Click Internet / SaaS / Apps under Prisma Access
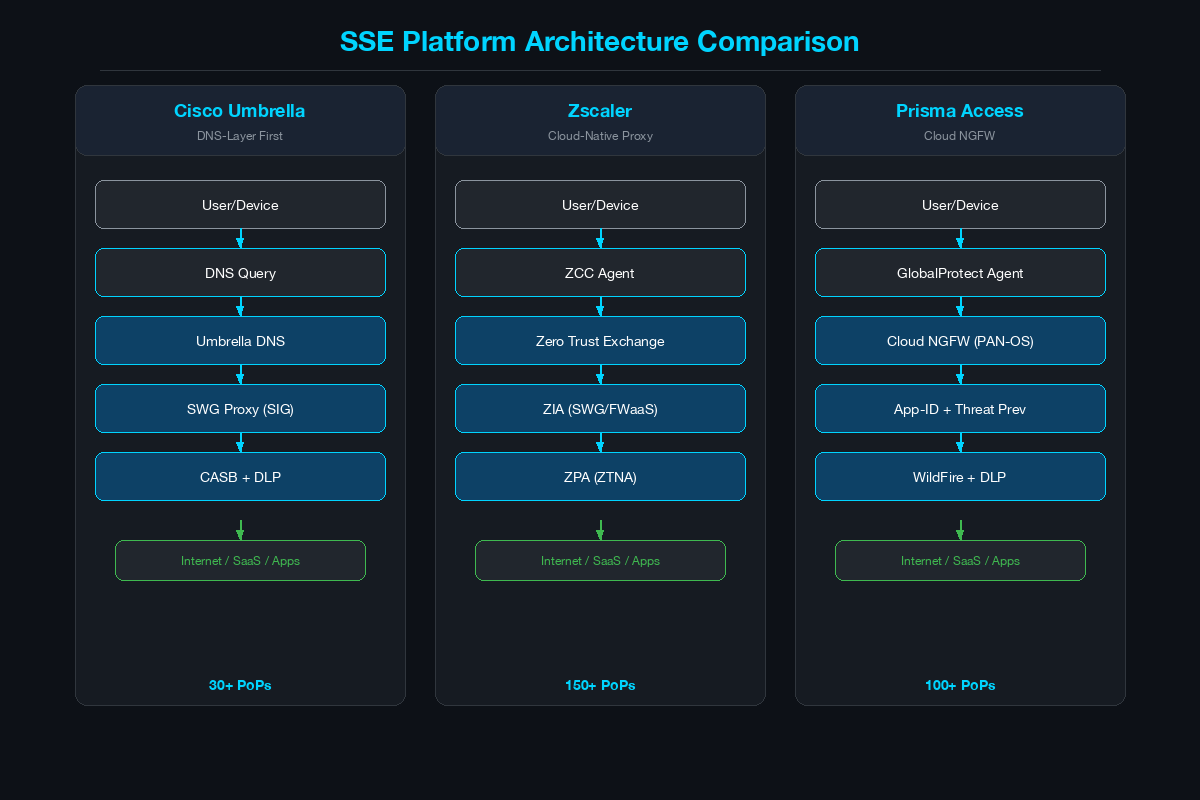The width and height of the screenshot is (1200, 800). coord(960,561)
